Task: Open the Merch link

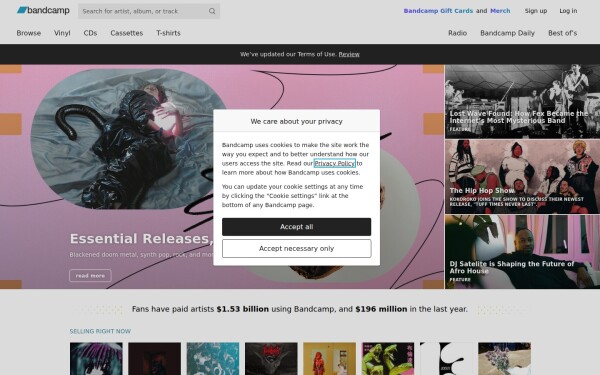Action: tap(500, 11)
